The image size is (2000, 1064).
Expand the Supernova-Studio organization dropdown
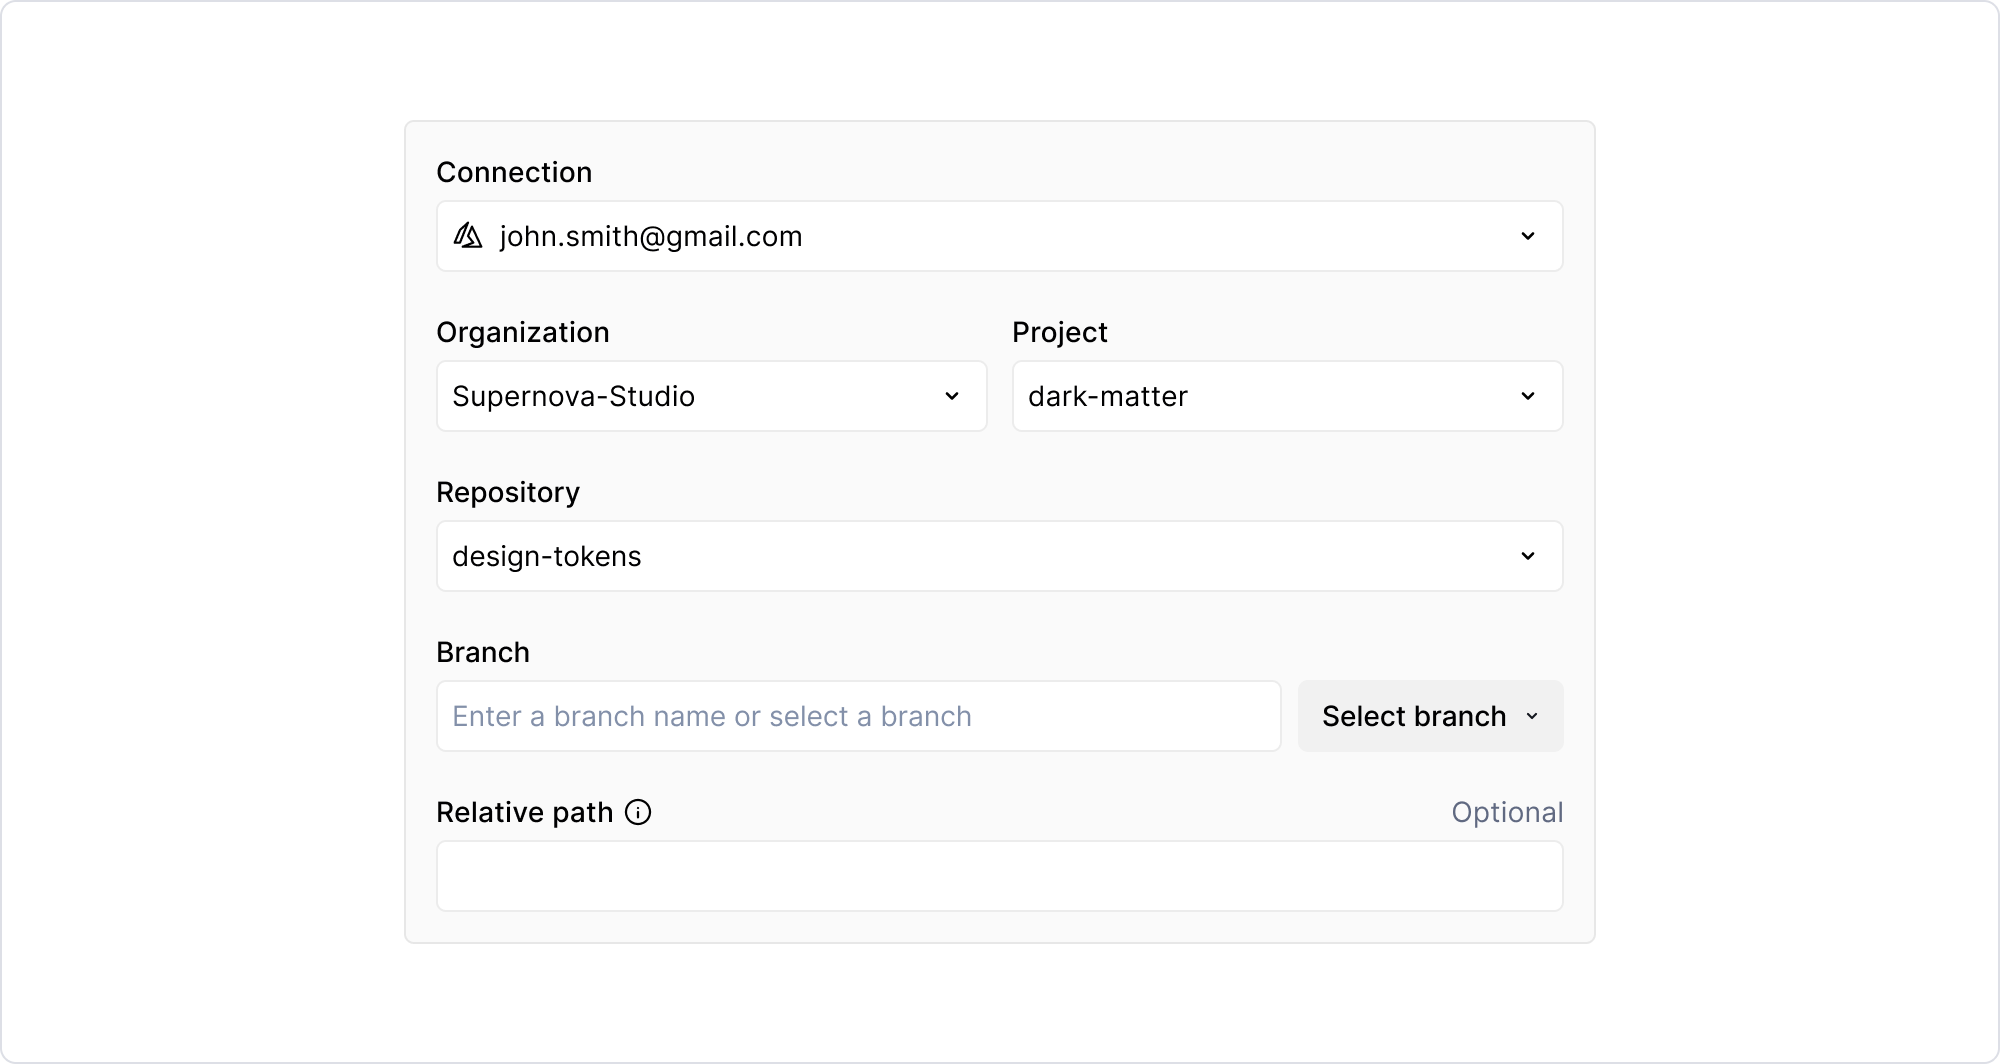point(710,396)
